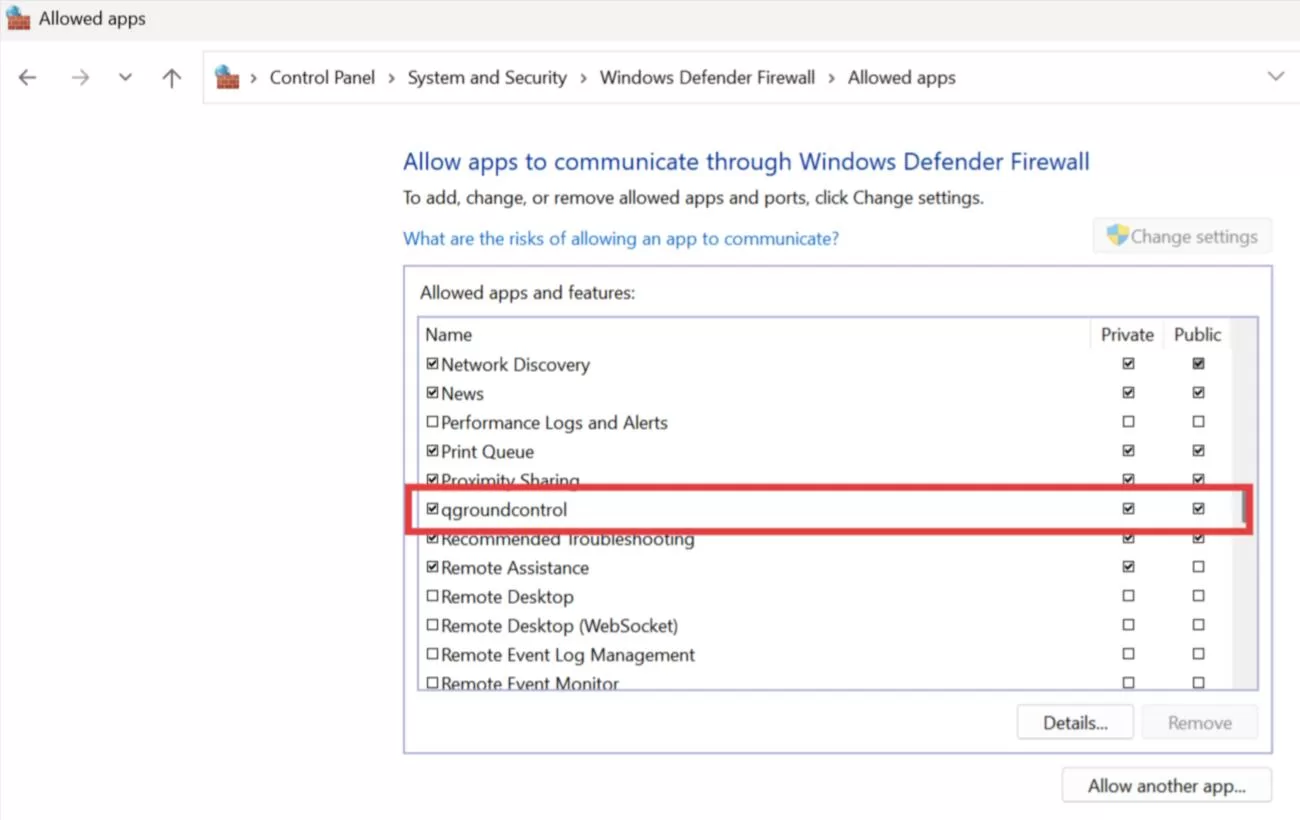Click the Private column header
The height and width of the screenshot is (820, 1300).
[x=1127, y=335]
